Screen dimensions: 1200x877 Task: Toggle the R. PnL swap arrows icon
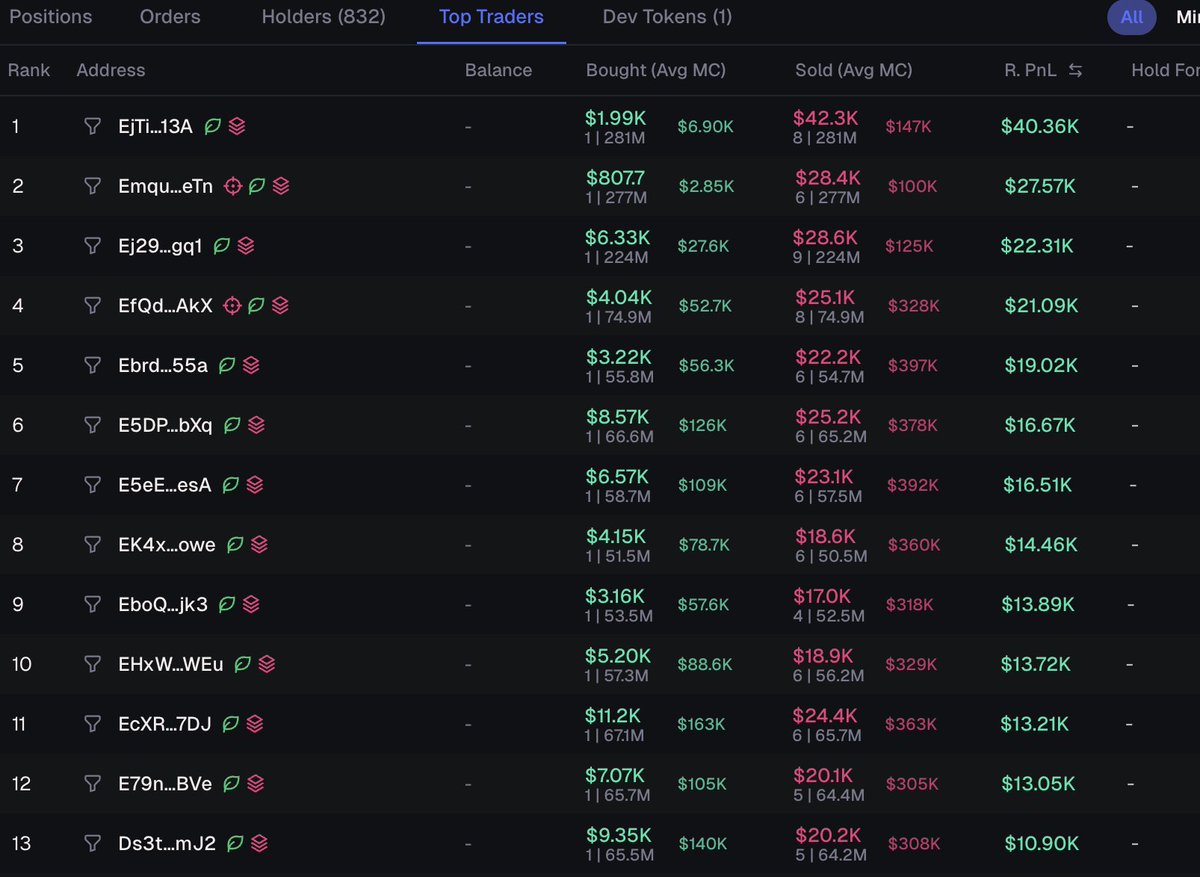tap(1076, 70)
